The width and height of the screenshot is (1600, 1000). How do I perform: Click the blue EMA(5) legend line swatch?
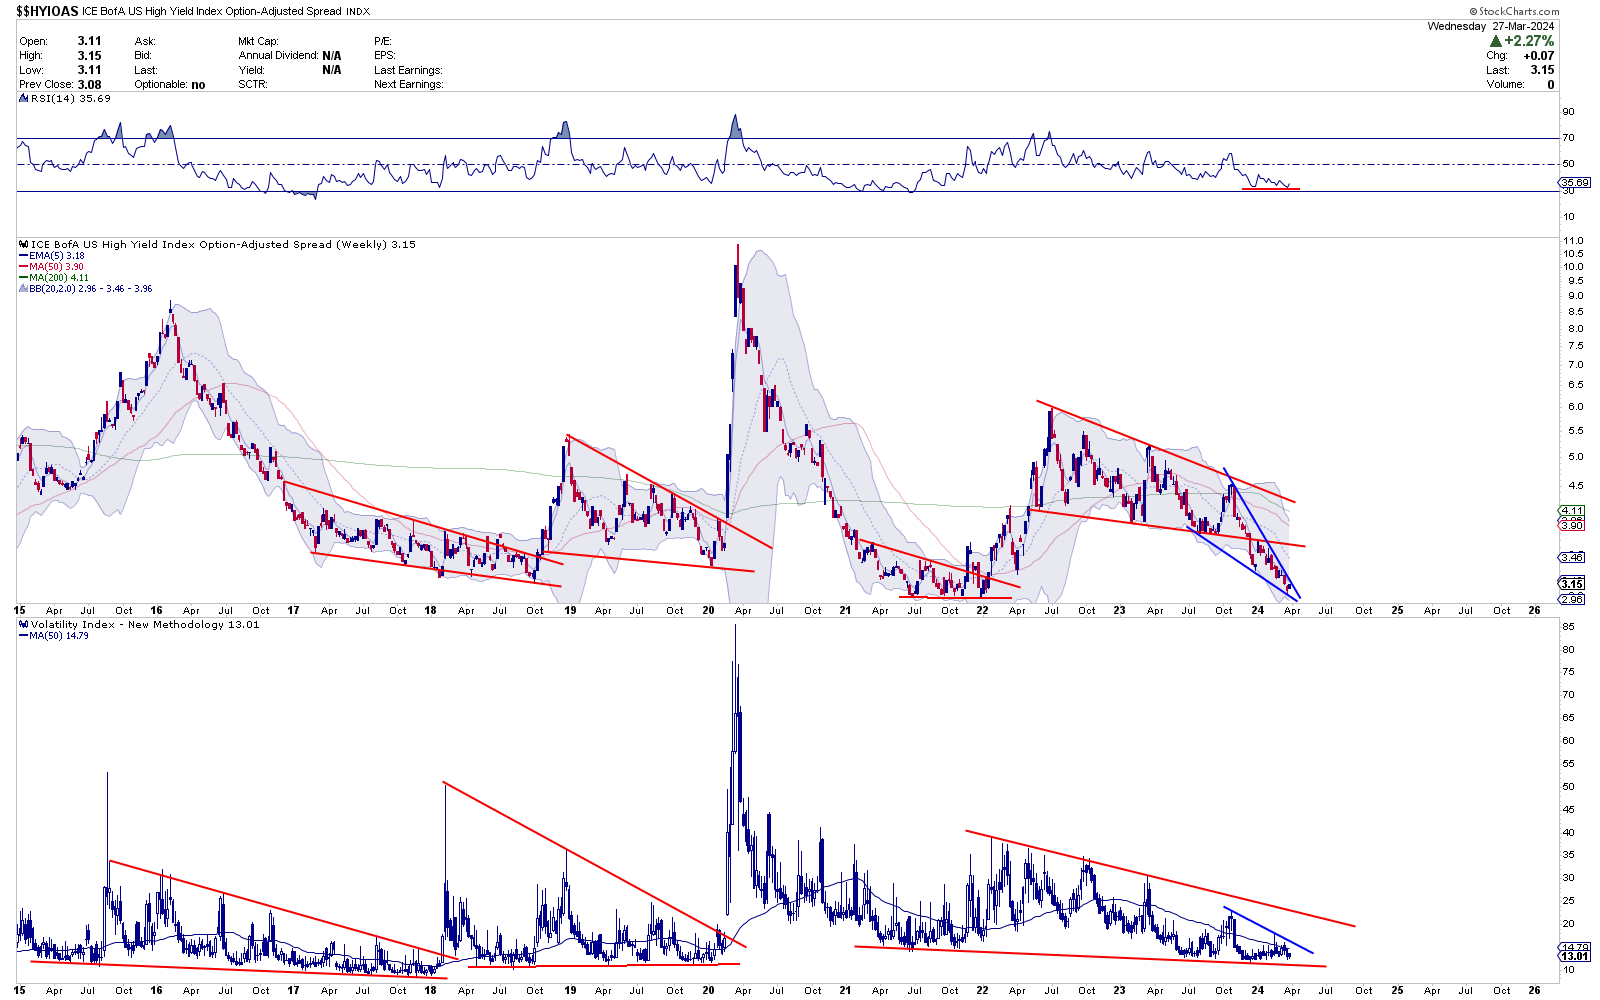coord(23,256)
